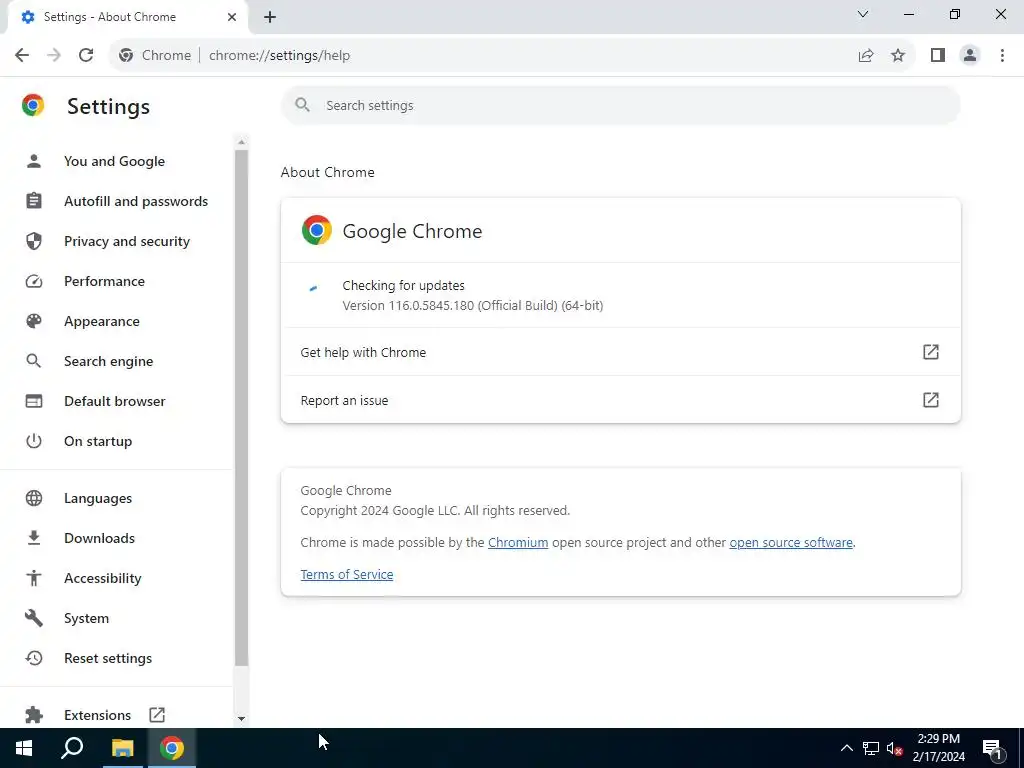This screenshot has height=768, width=1024.
Task: Click Report an issue external icon
Action: 931,400
